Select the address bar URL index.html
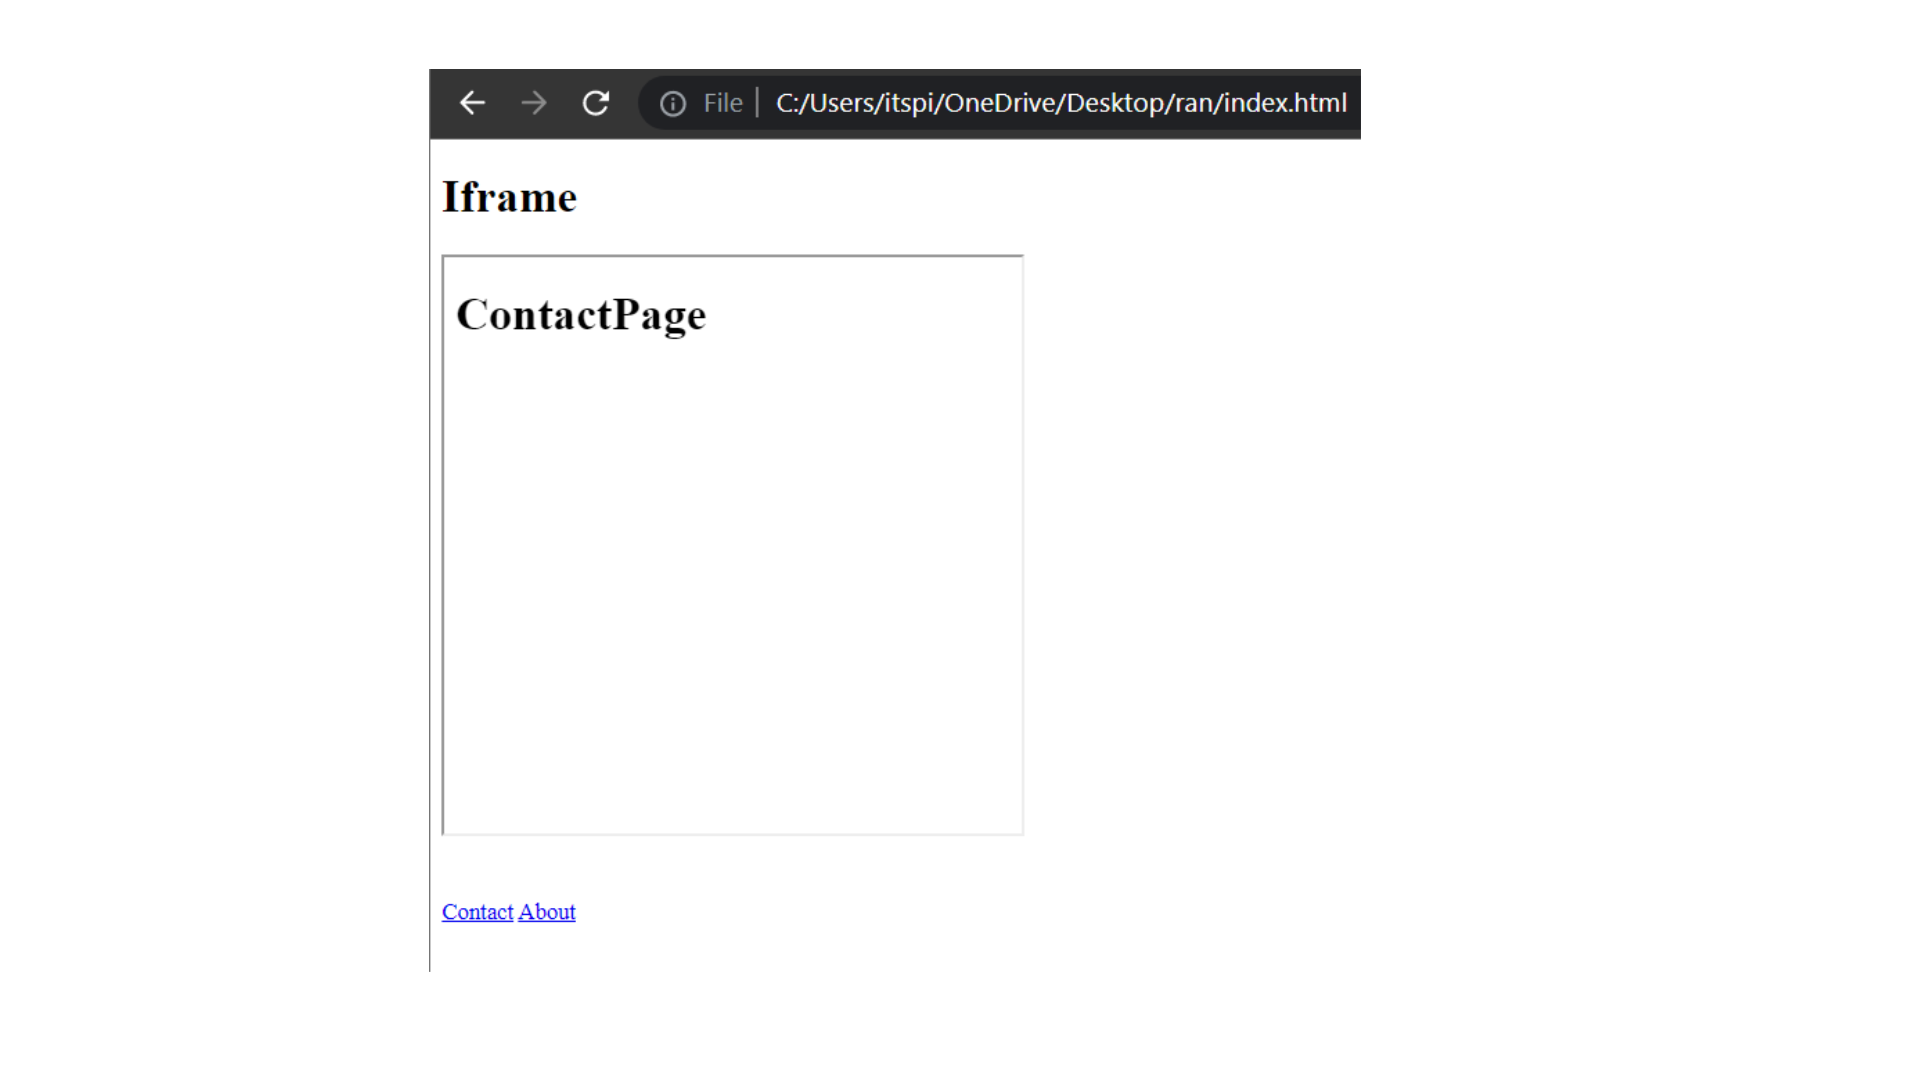Viewport: 1920px width, 1080px height. 1061,103
